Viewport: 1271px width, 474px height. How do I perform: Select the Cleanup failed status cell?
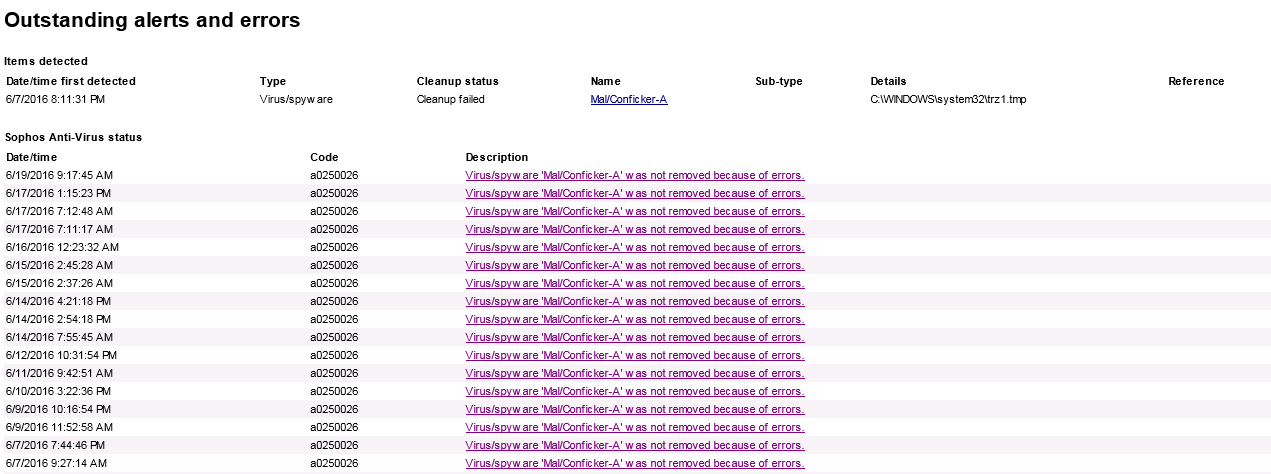pos(451,100)
